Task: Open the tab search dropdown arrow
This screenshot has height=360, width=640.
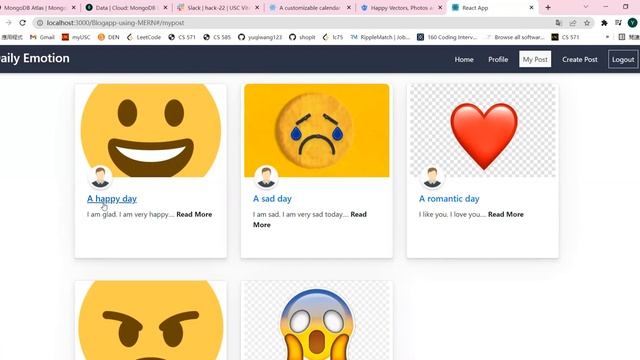Action: [x=586, y=7]
